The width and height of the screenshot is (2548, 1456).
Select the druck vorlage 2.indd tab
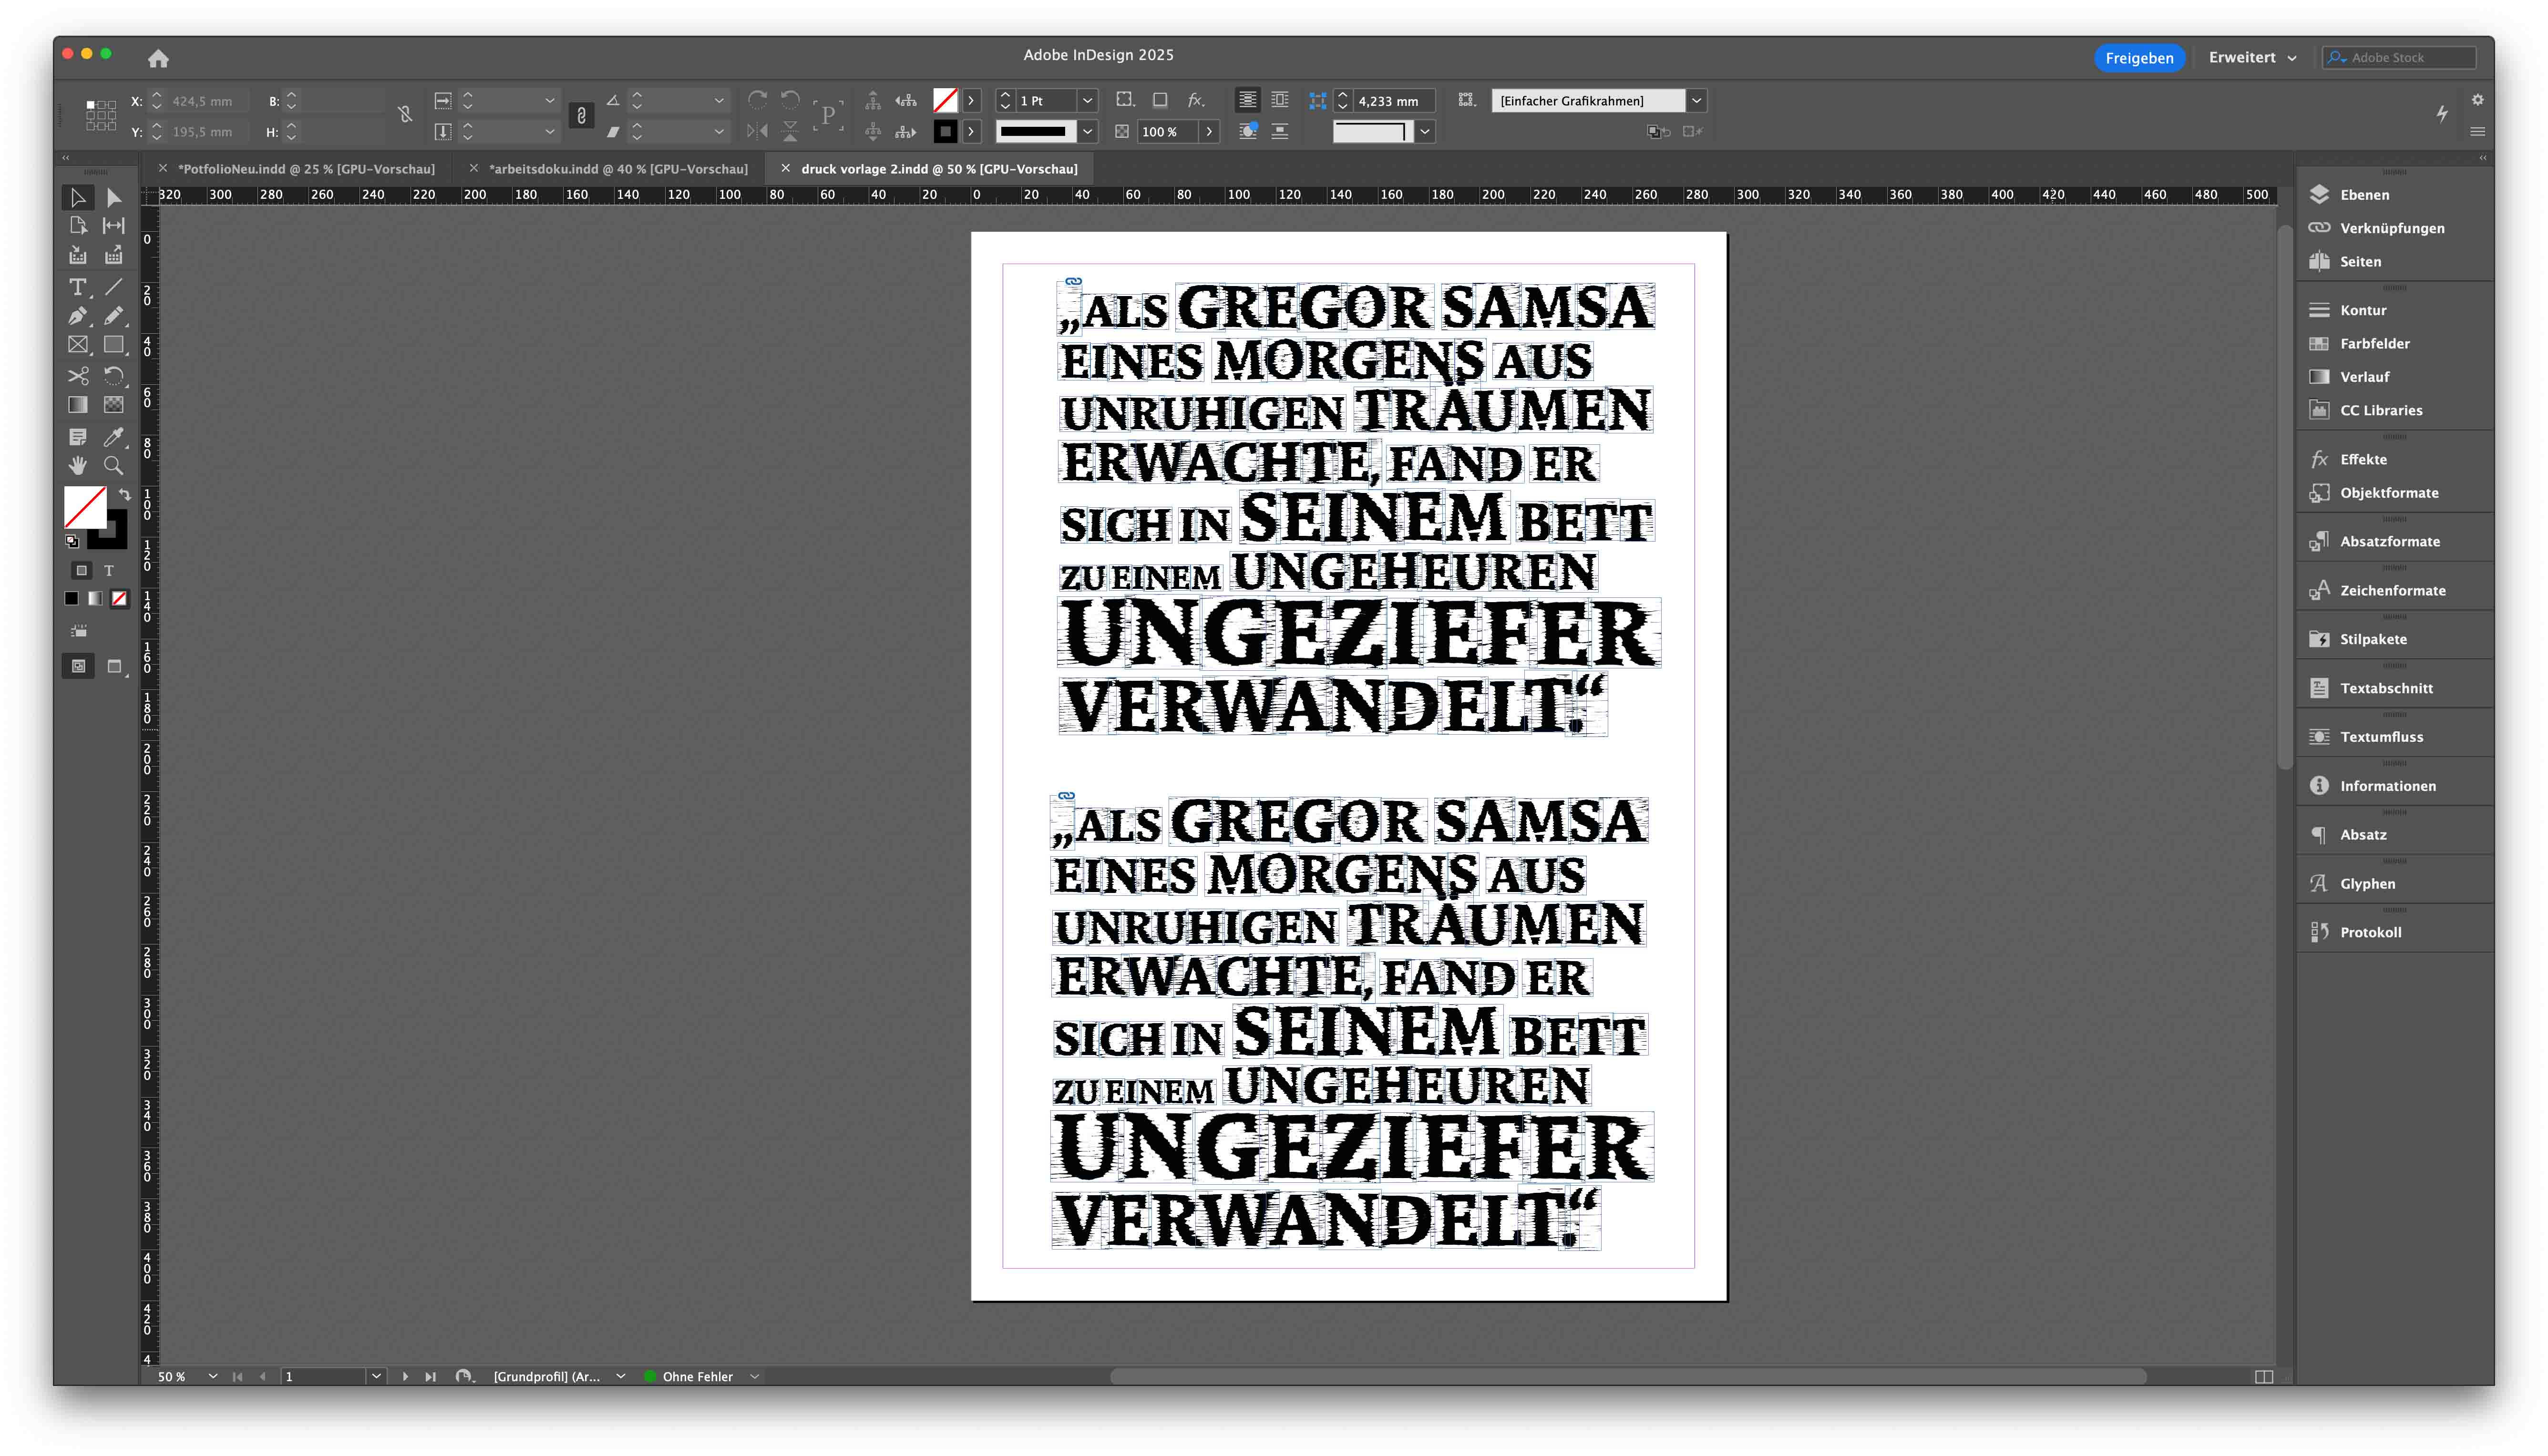pyautogui.click(x=939, y=169)
